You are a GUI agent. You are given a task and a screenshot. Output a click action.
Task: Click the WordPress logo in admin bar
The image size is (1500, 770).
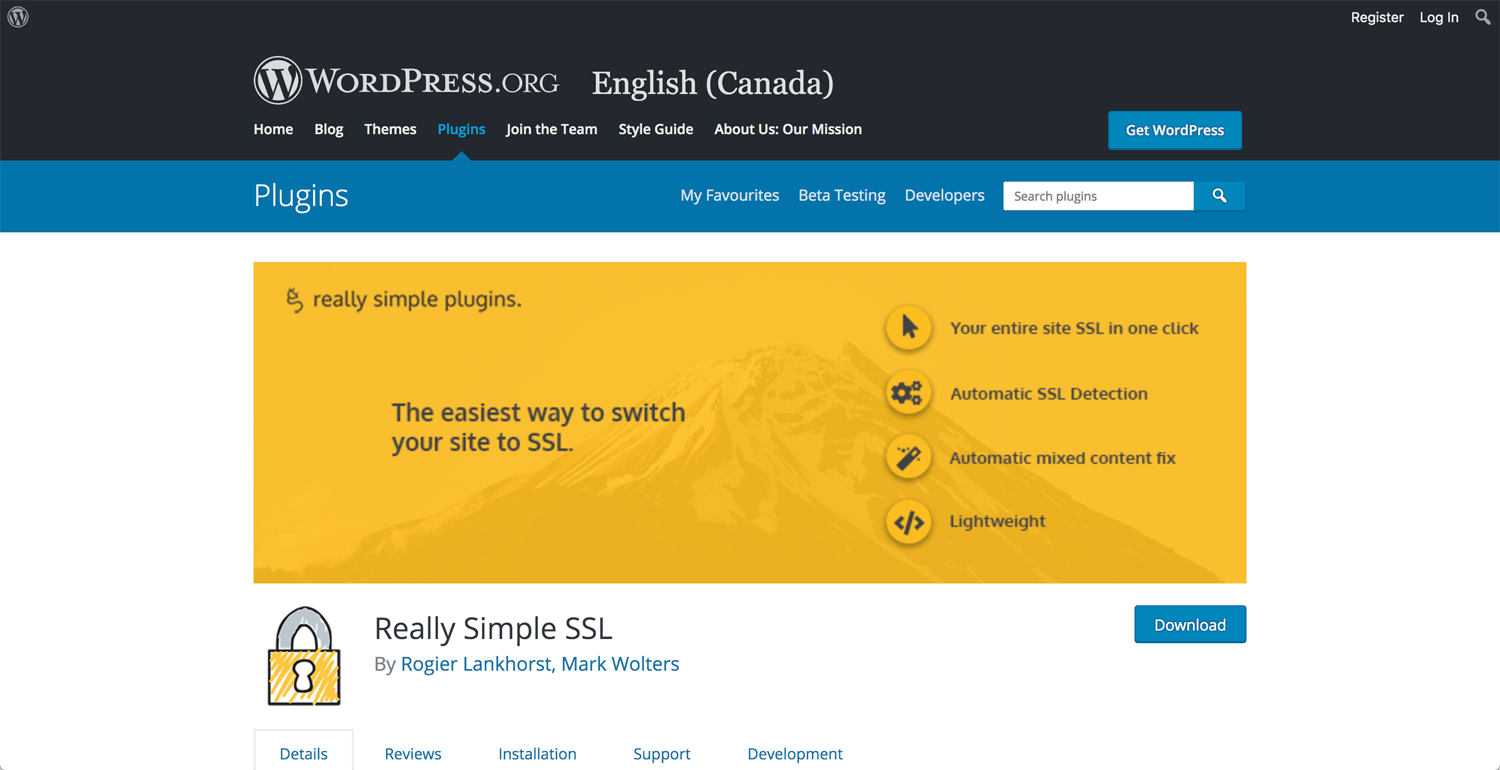(x=18, y=17)
